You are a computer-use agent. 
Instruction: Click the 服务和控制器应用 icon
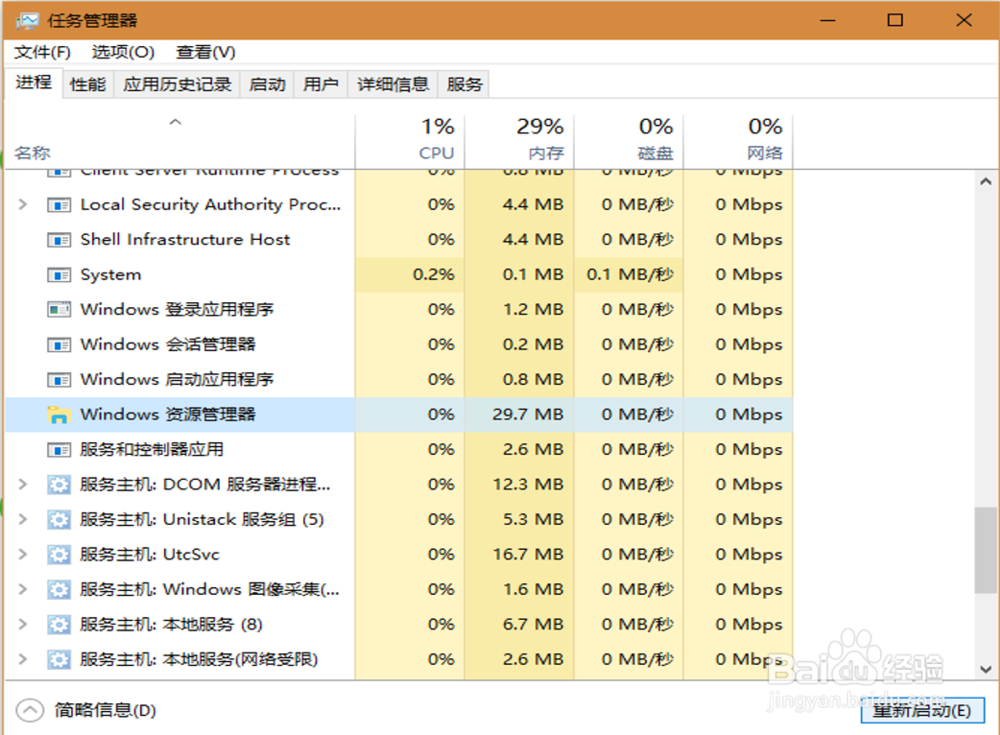click(x=59, y=450)
